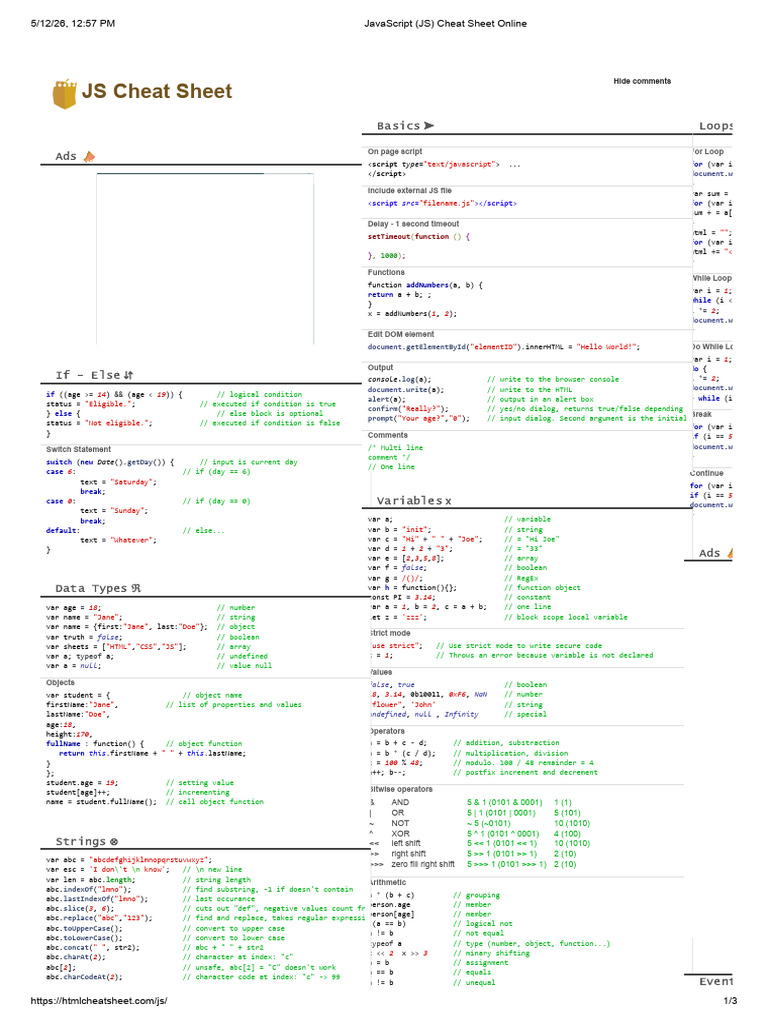Click the console.log(a); code line
768x1024 pixels.
[399, 379]
